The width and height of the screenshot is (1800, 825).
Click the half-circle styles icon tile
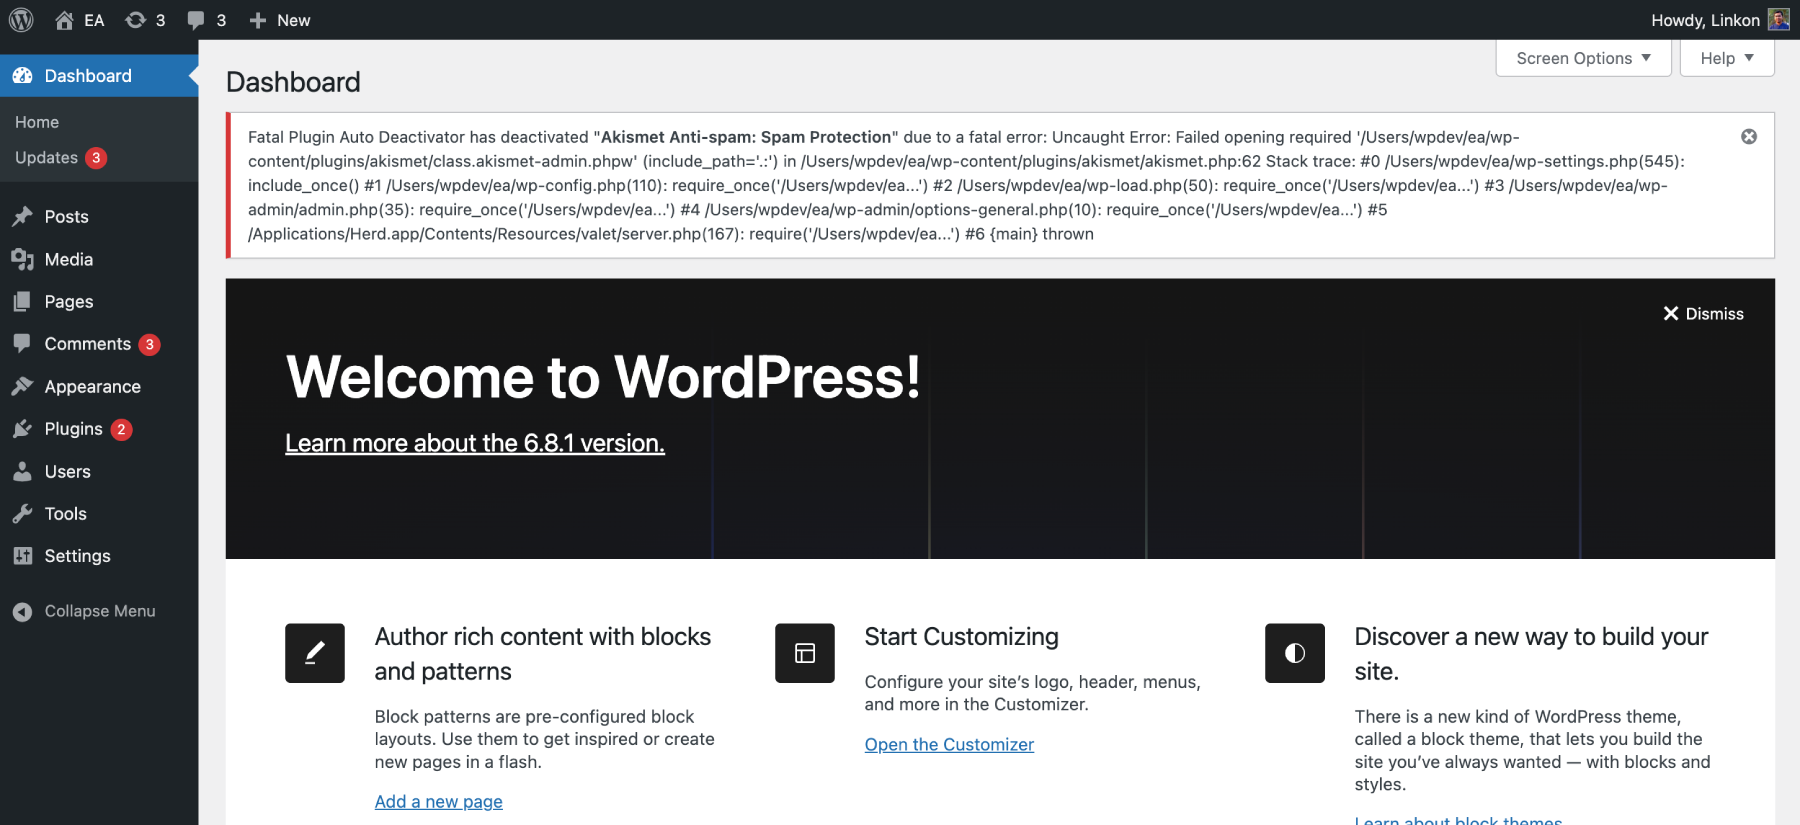(x=1295, y=653)
